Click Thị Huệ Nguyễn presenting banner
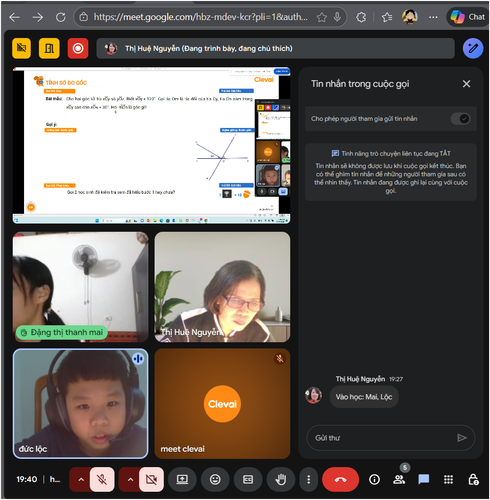The image size is (490, 500). 275,48
